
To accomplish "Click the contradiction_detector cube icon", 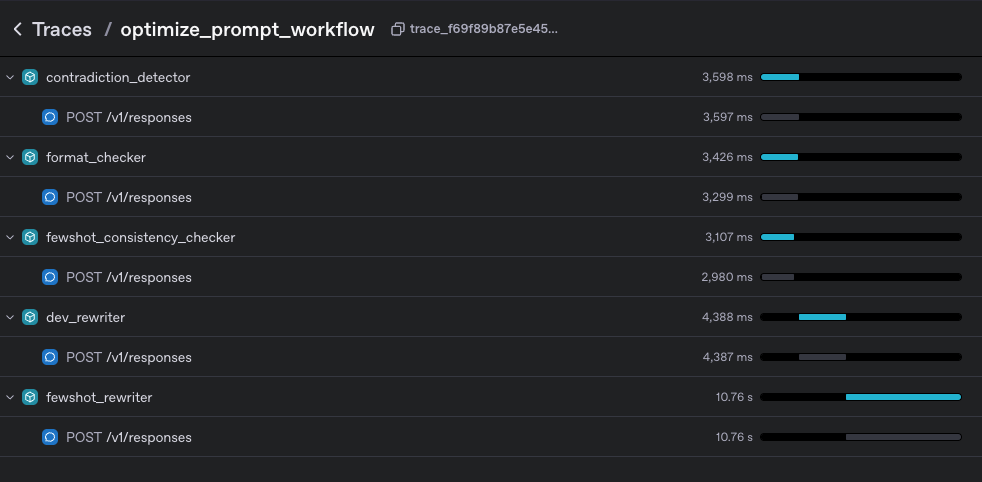I will click(x=30, y=77).
